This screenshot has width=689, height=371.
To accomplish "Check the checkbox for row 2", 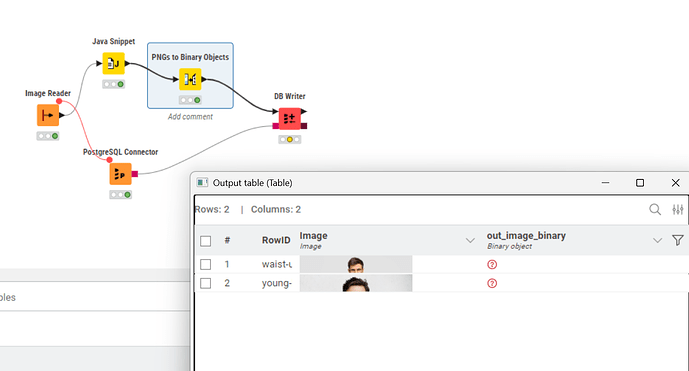I will coord(205,284).
